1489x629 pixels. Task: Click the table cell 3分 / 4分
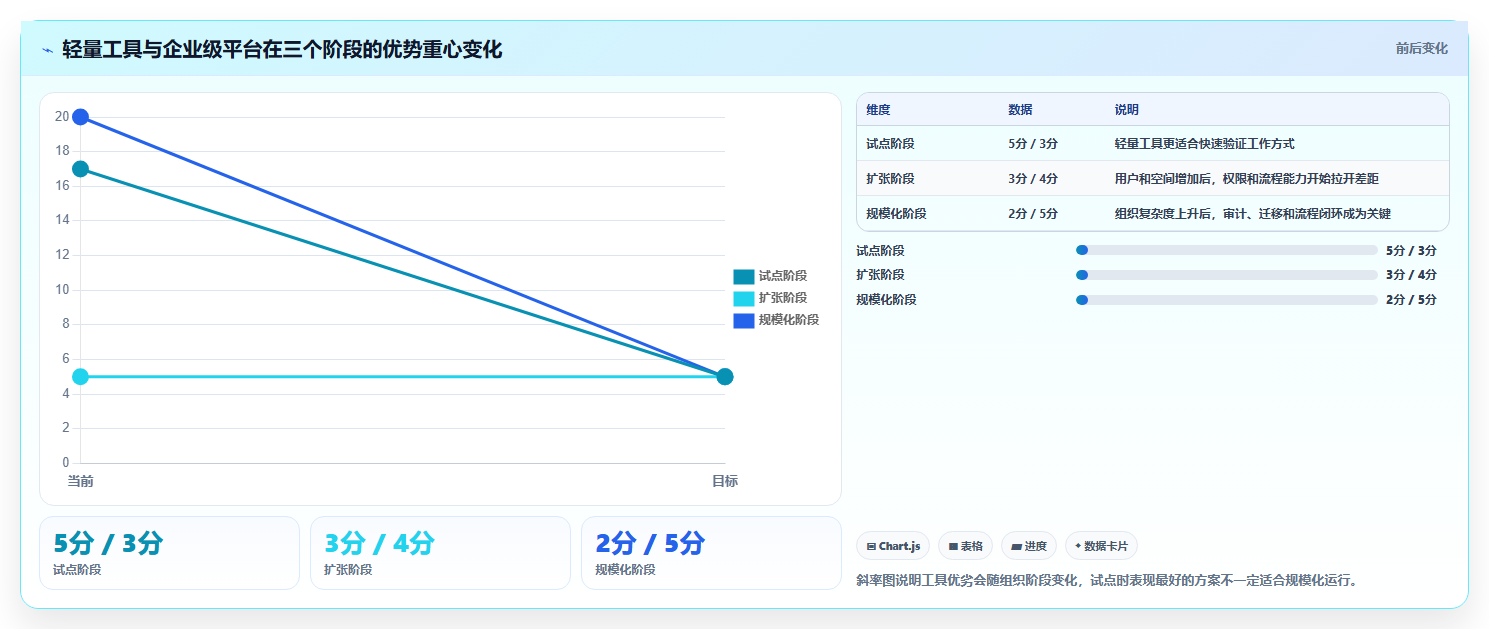click(x=1033, y=179)
